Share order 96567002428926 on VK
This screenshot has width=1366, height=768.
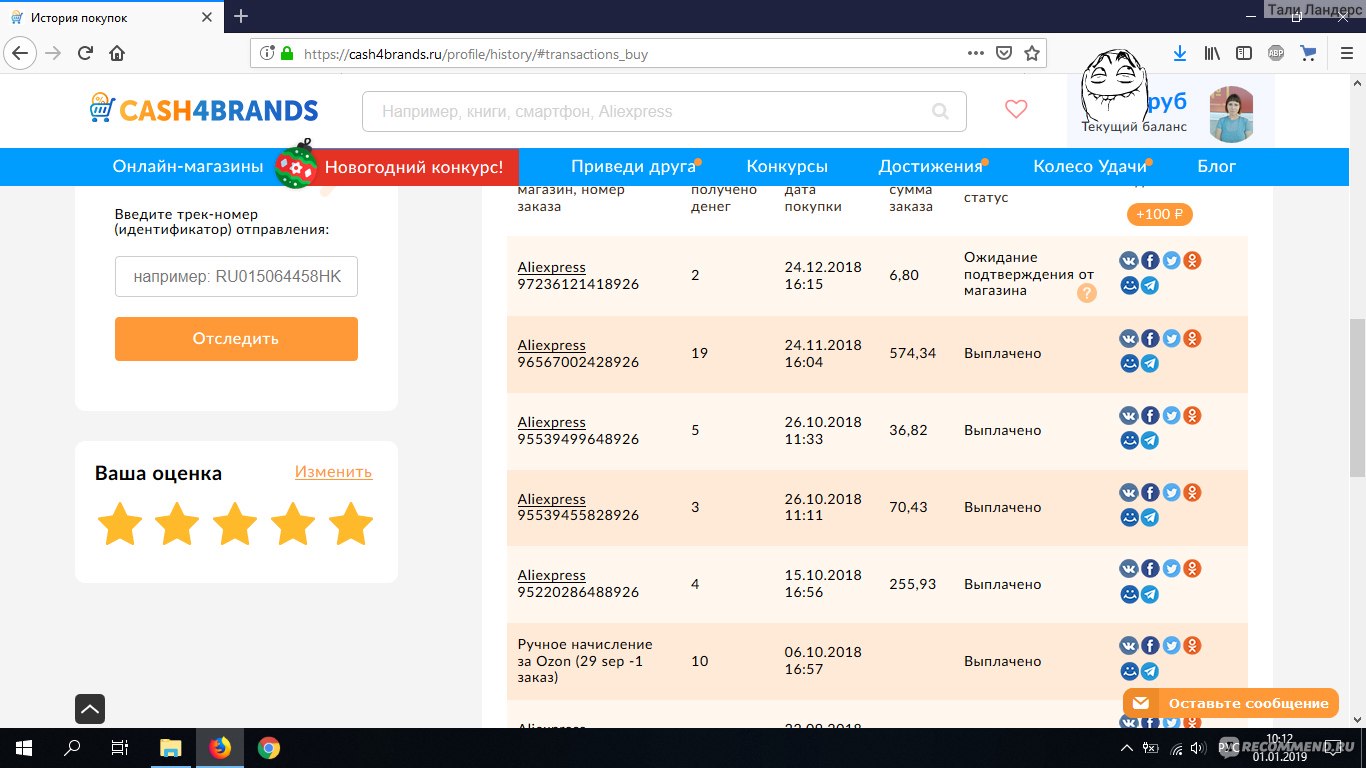pyautogui.click(x=1129, y=339)
